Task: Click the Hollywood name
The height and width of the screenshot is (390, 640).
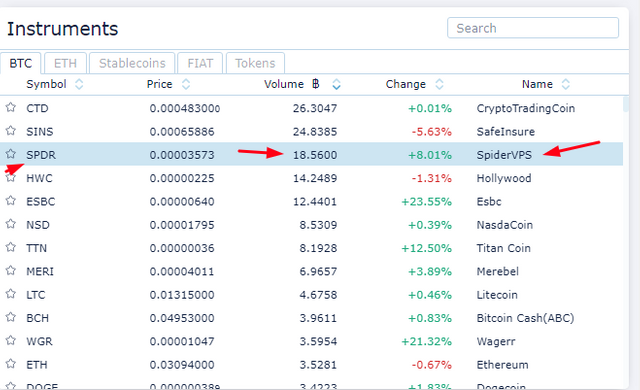Action: [x=504, y=178]
